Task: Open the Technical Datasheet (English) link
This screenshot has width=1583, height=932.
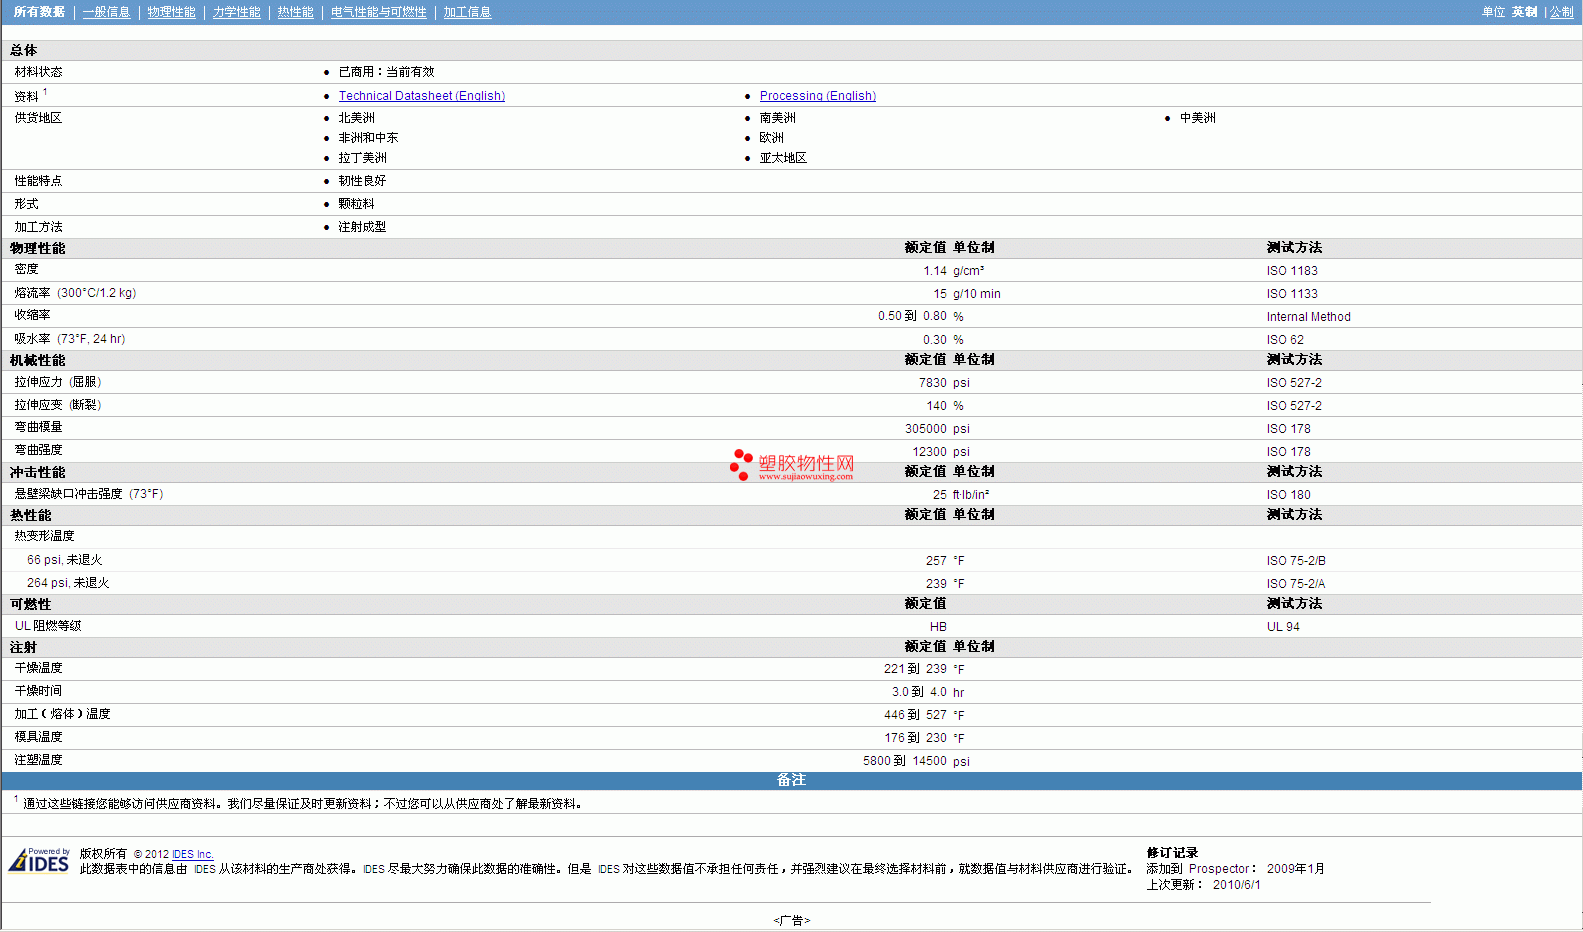Action: click(x=421, y=96)
